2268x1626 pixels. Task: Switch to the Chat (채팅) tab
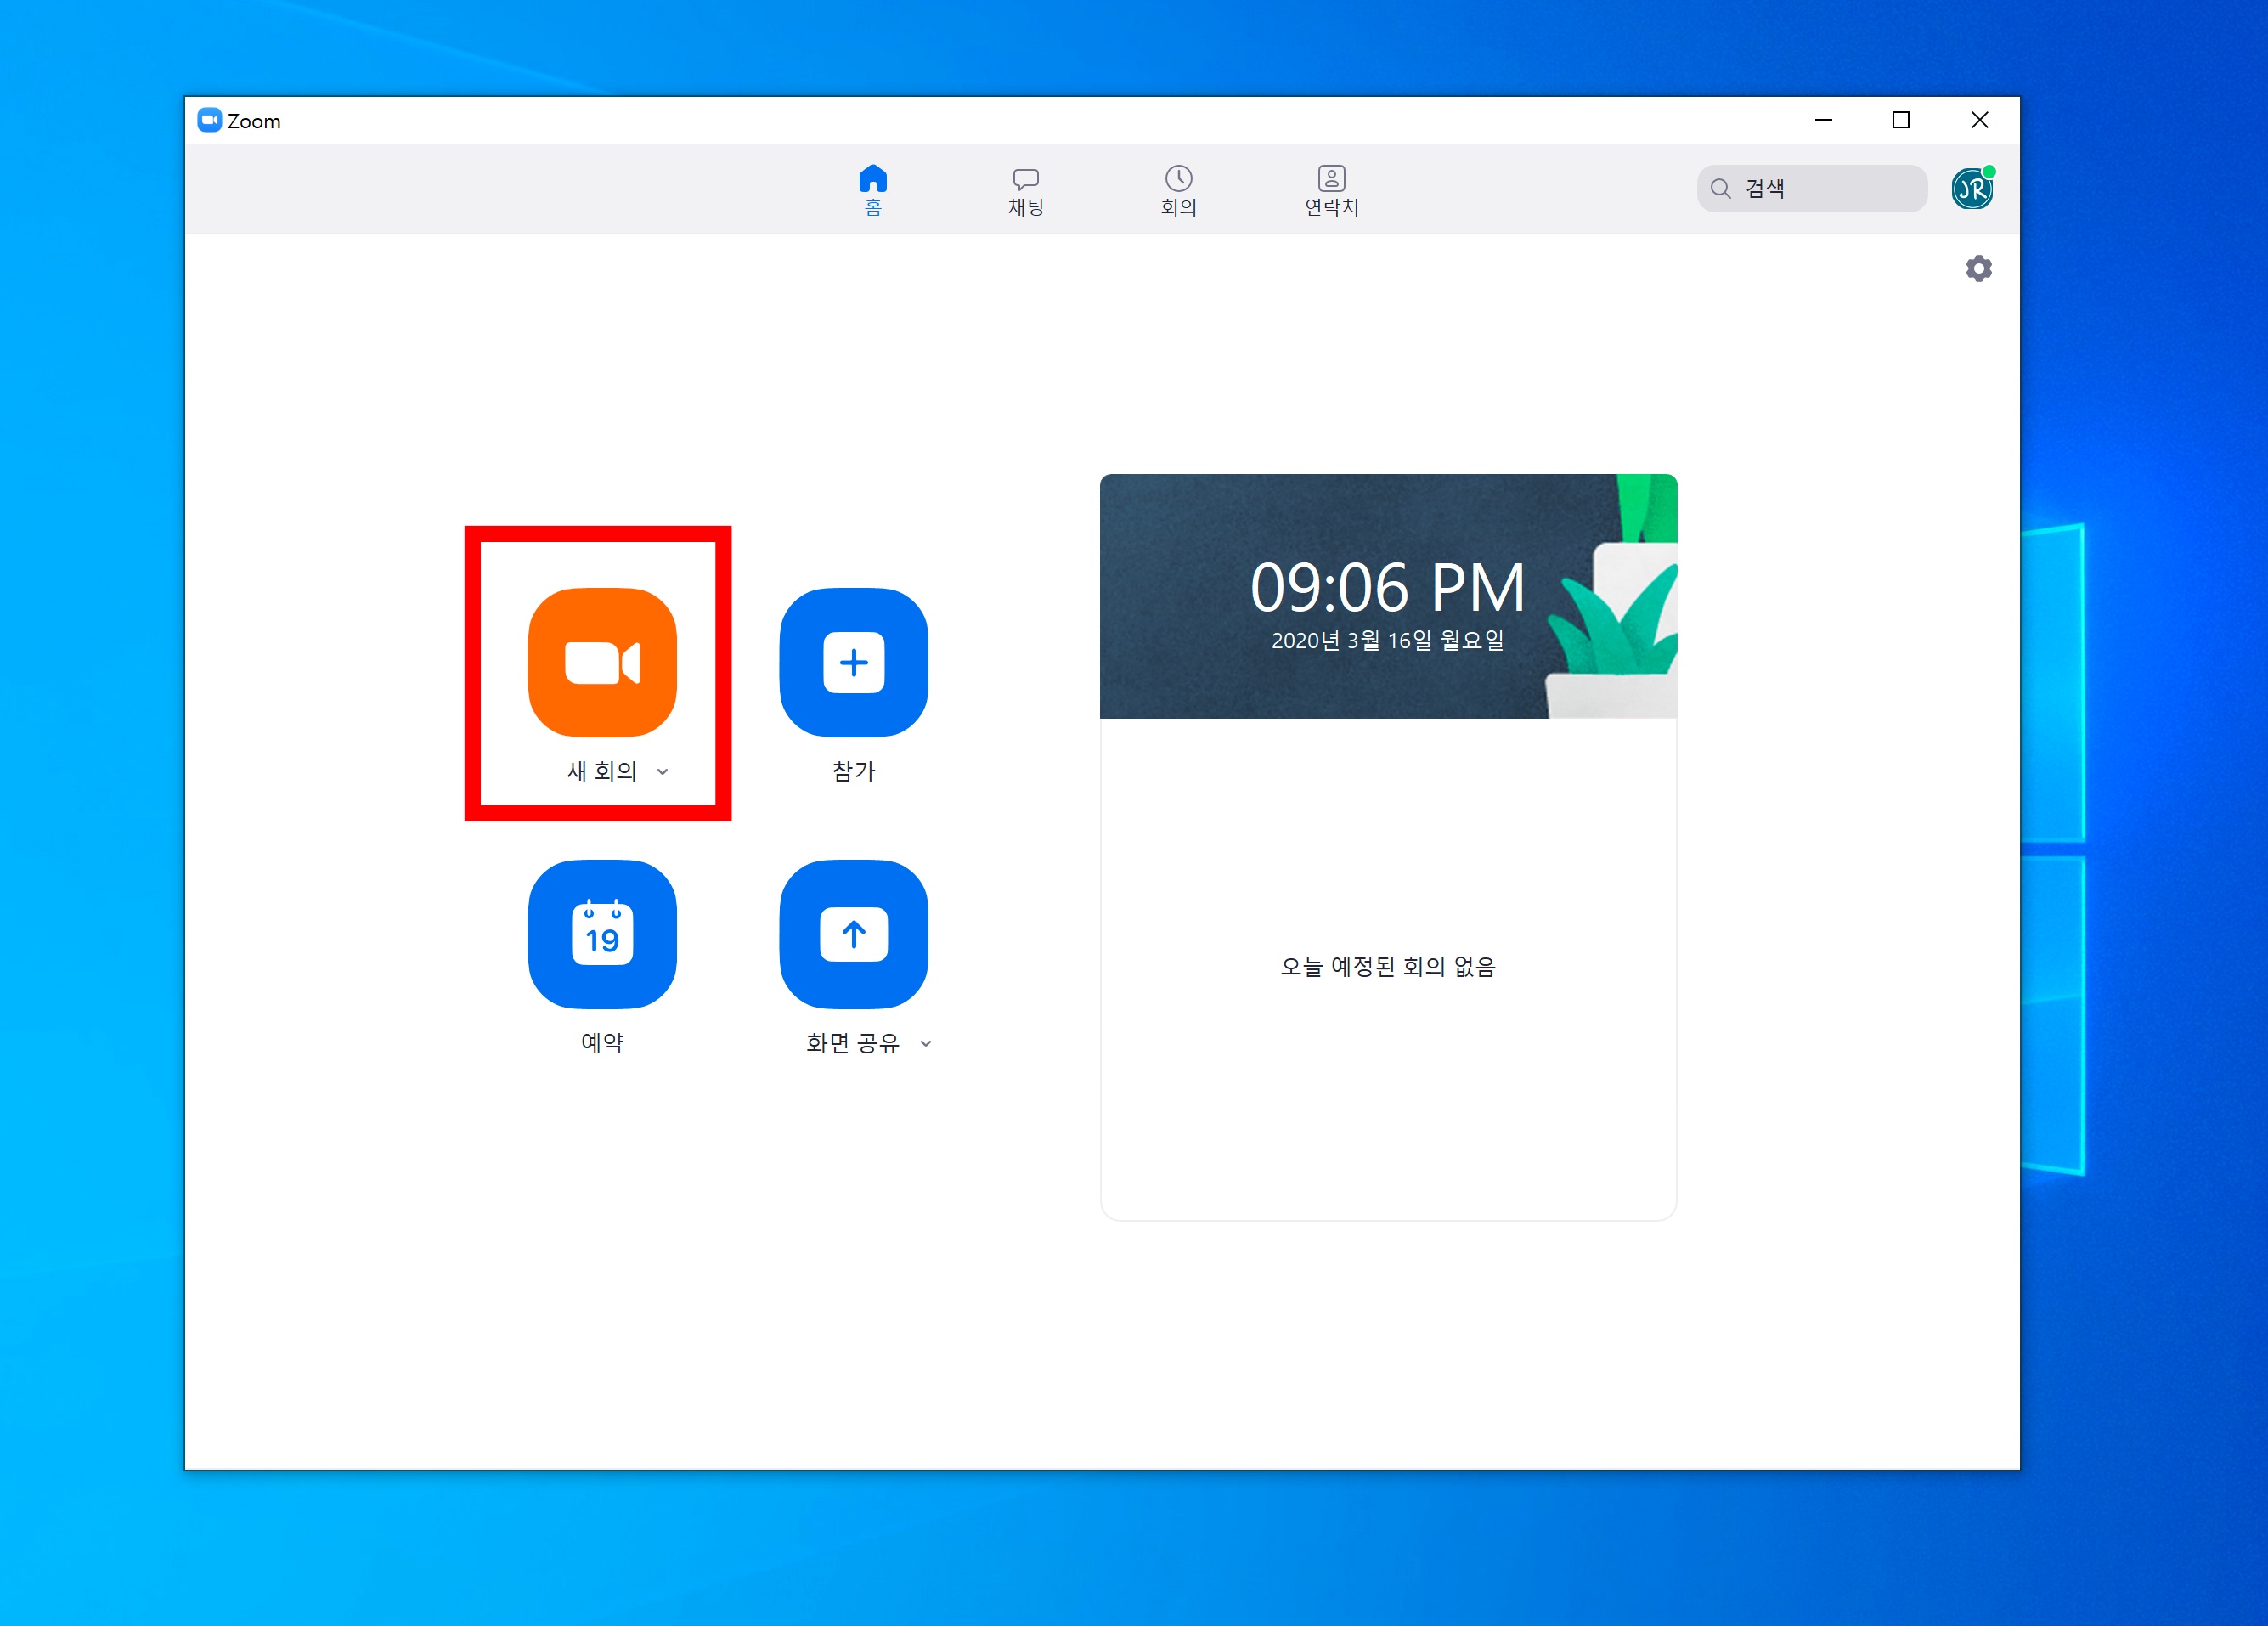pos(1025,189)
